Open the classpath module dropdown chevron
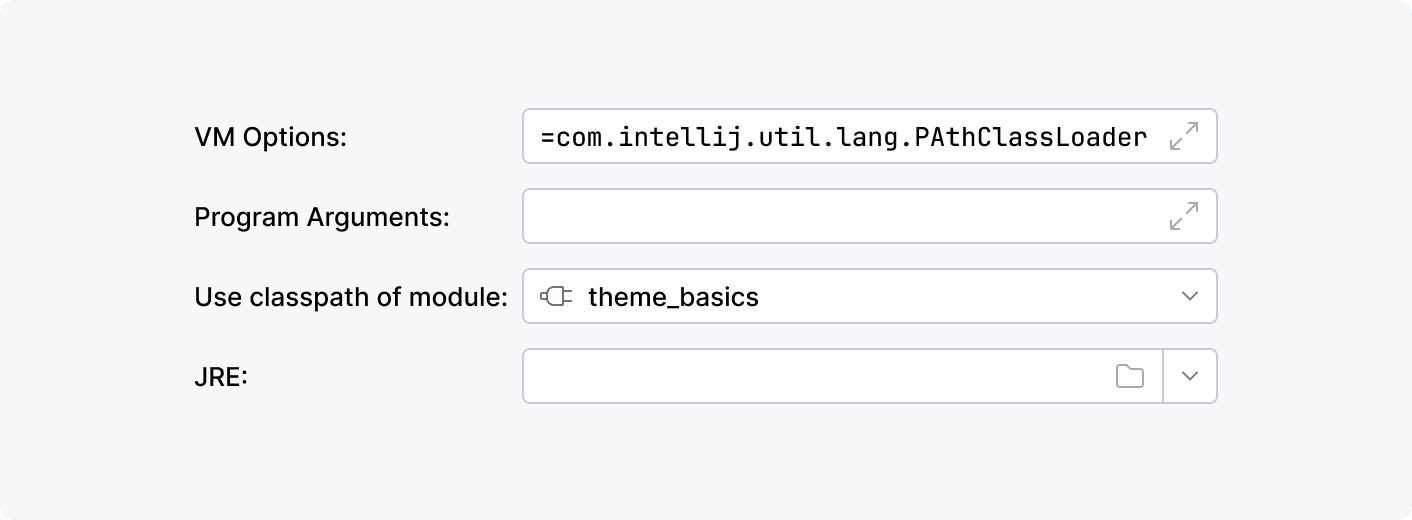This screenshot has height=520, width=1412. 1189,296
